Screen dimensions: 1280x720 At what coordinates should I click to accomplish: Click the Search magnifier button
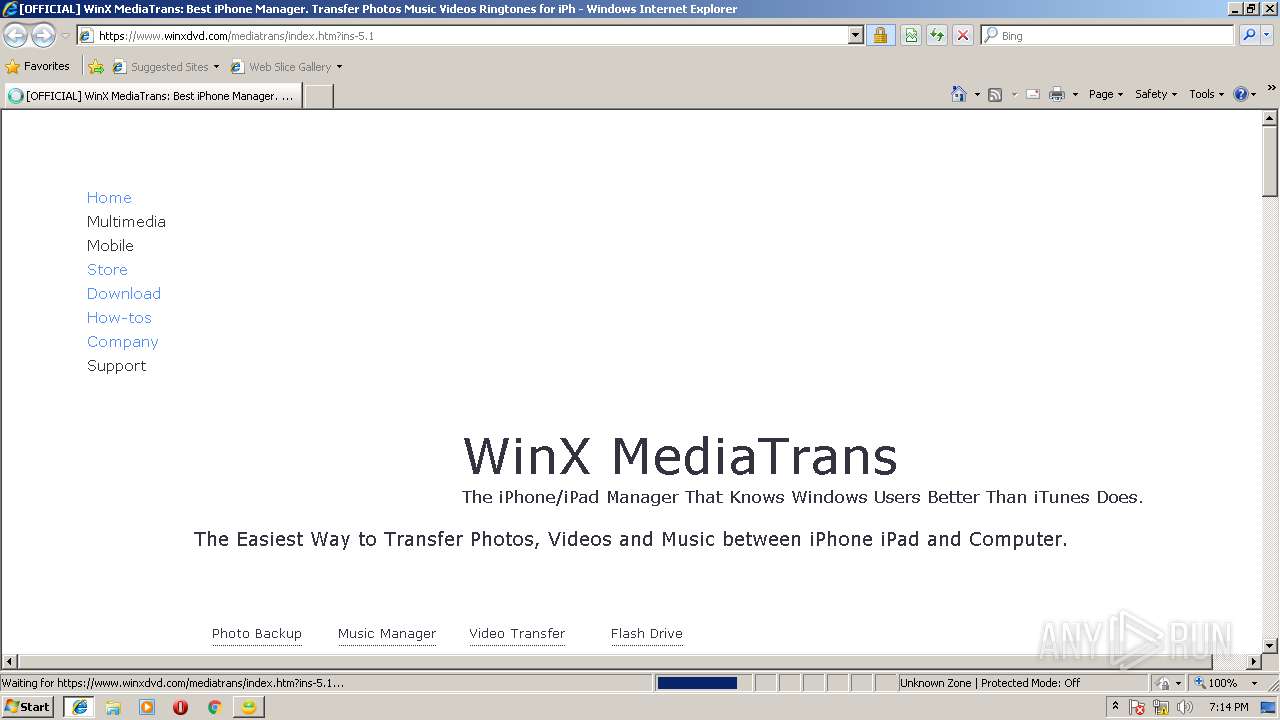tap(1249, 35)
